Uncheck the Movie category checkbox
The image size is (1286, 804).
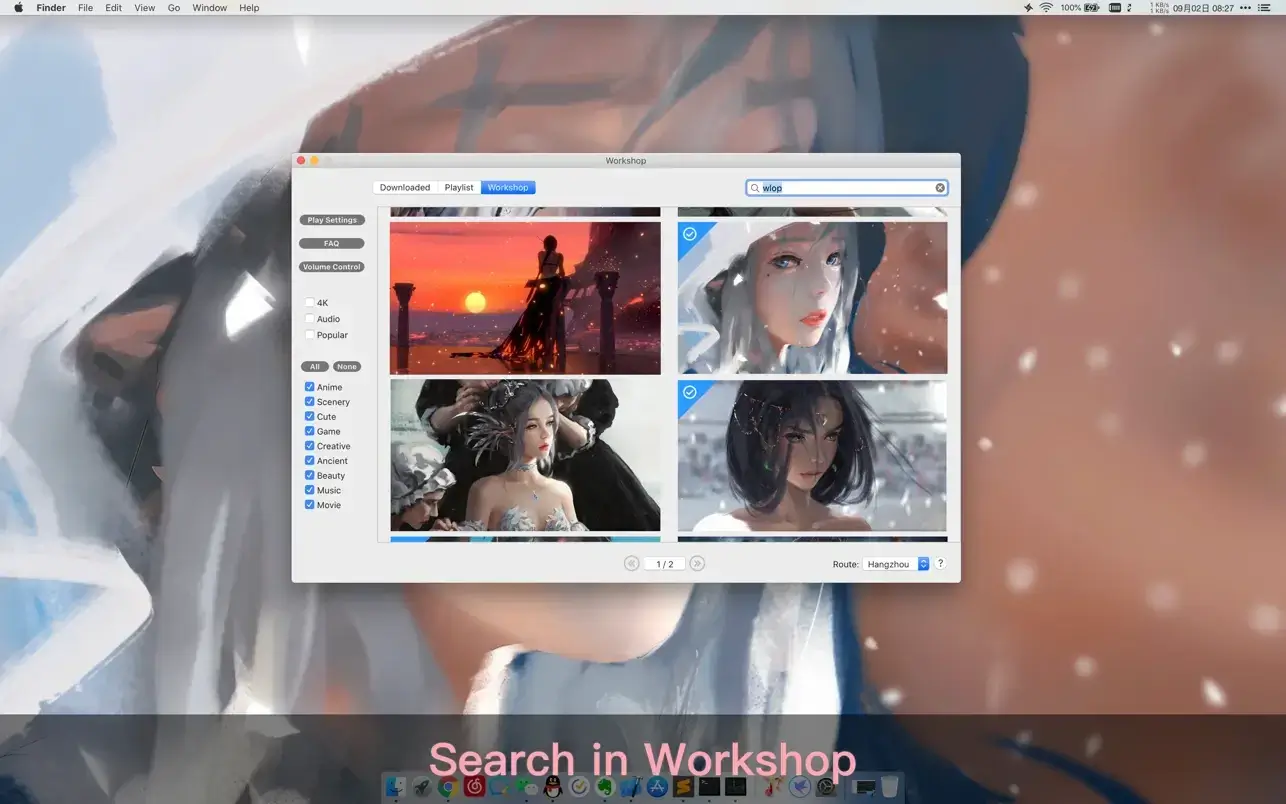click(x=309, y=505)
